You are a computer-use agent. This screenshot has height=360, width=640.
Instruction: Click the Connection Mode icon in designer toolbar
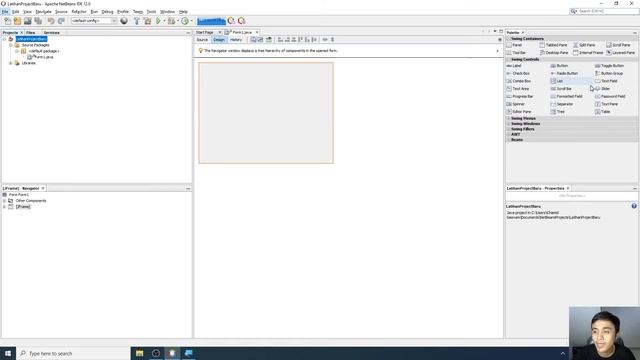click(260, 40)
